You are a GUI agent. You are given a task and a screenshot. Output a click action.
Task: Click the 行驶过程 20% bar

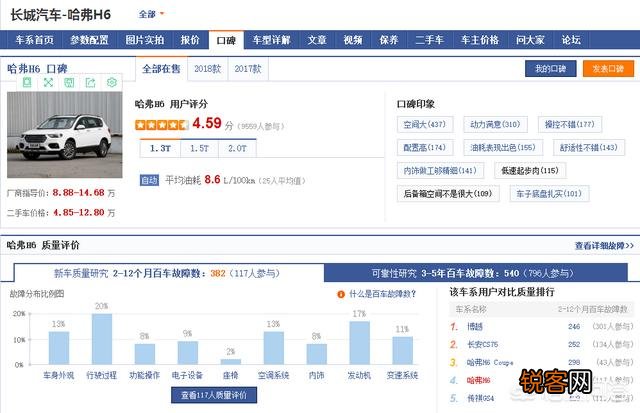102,338
